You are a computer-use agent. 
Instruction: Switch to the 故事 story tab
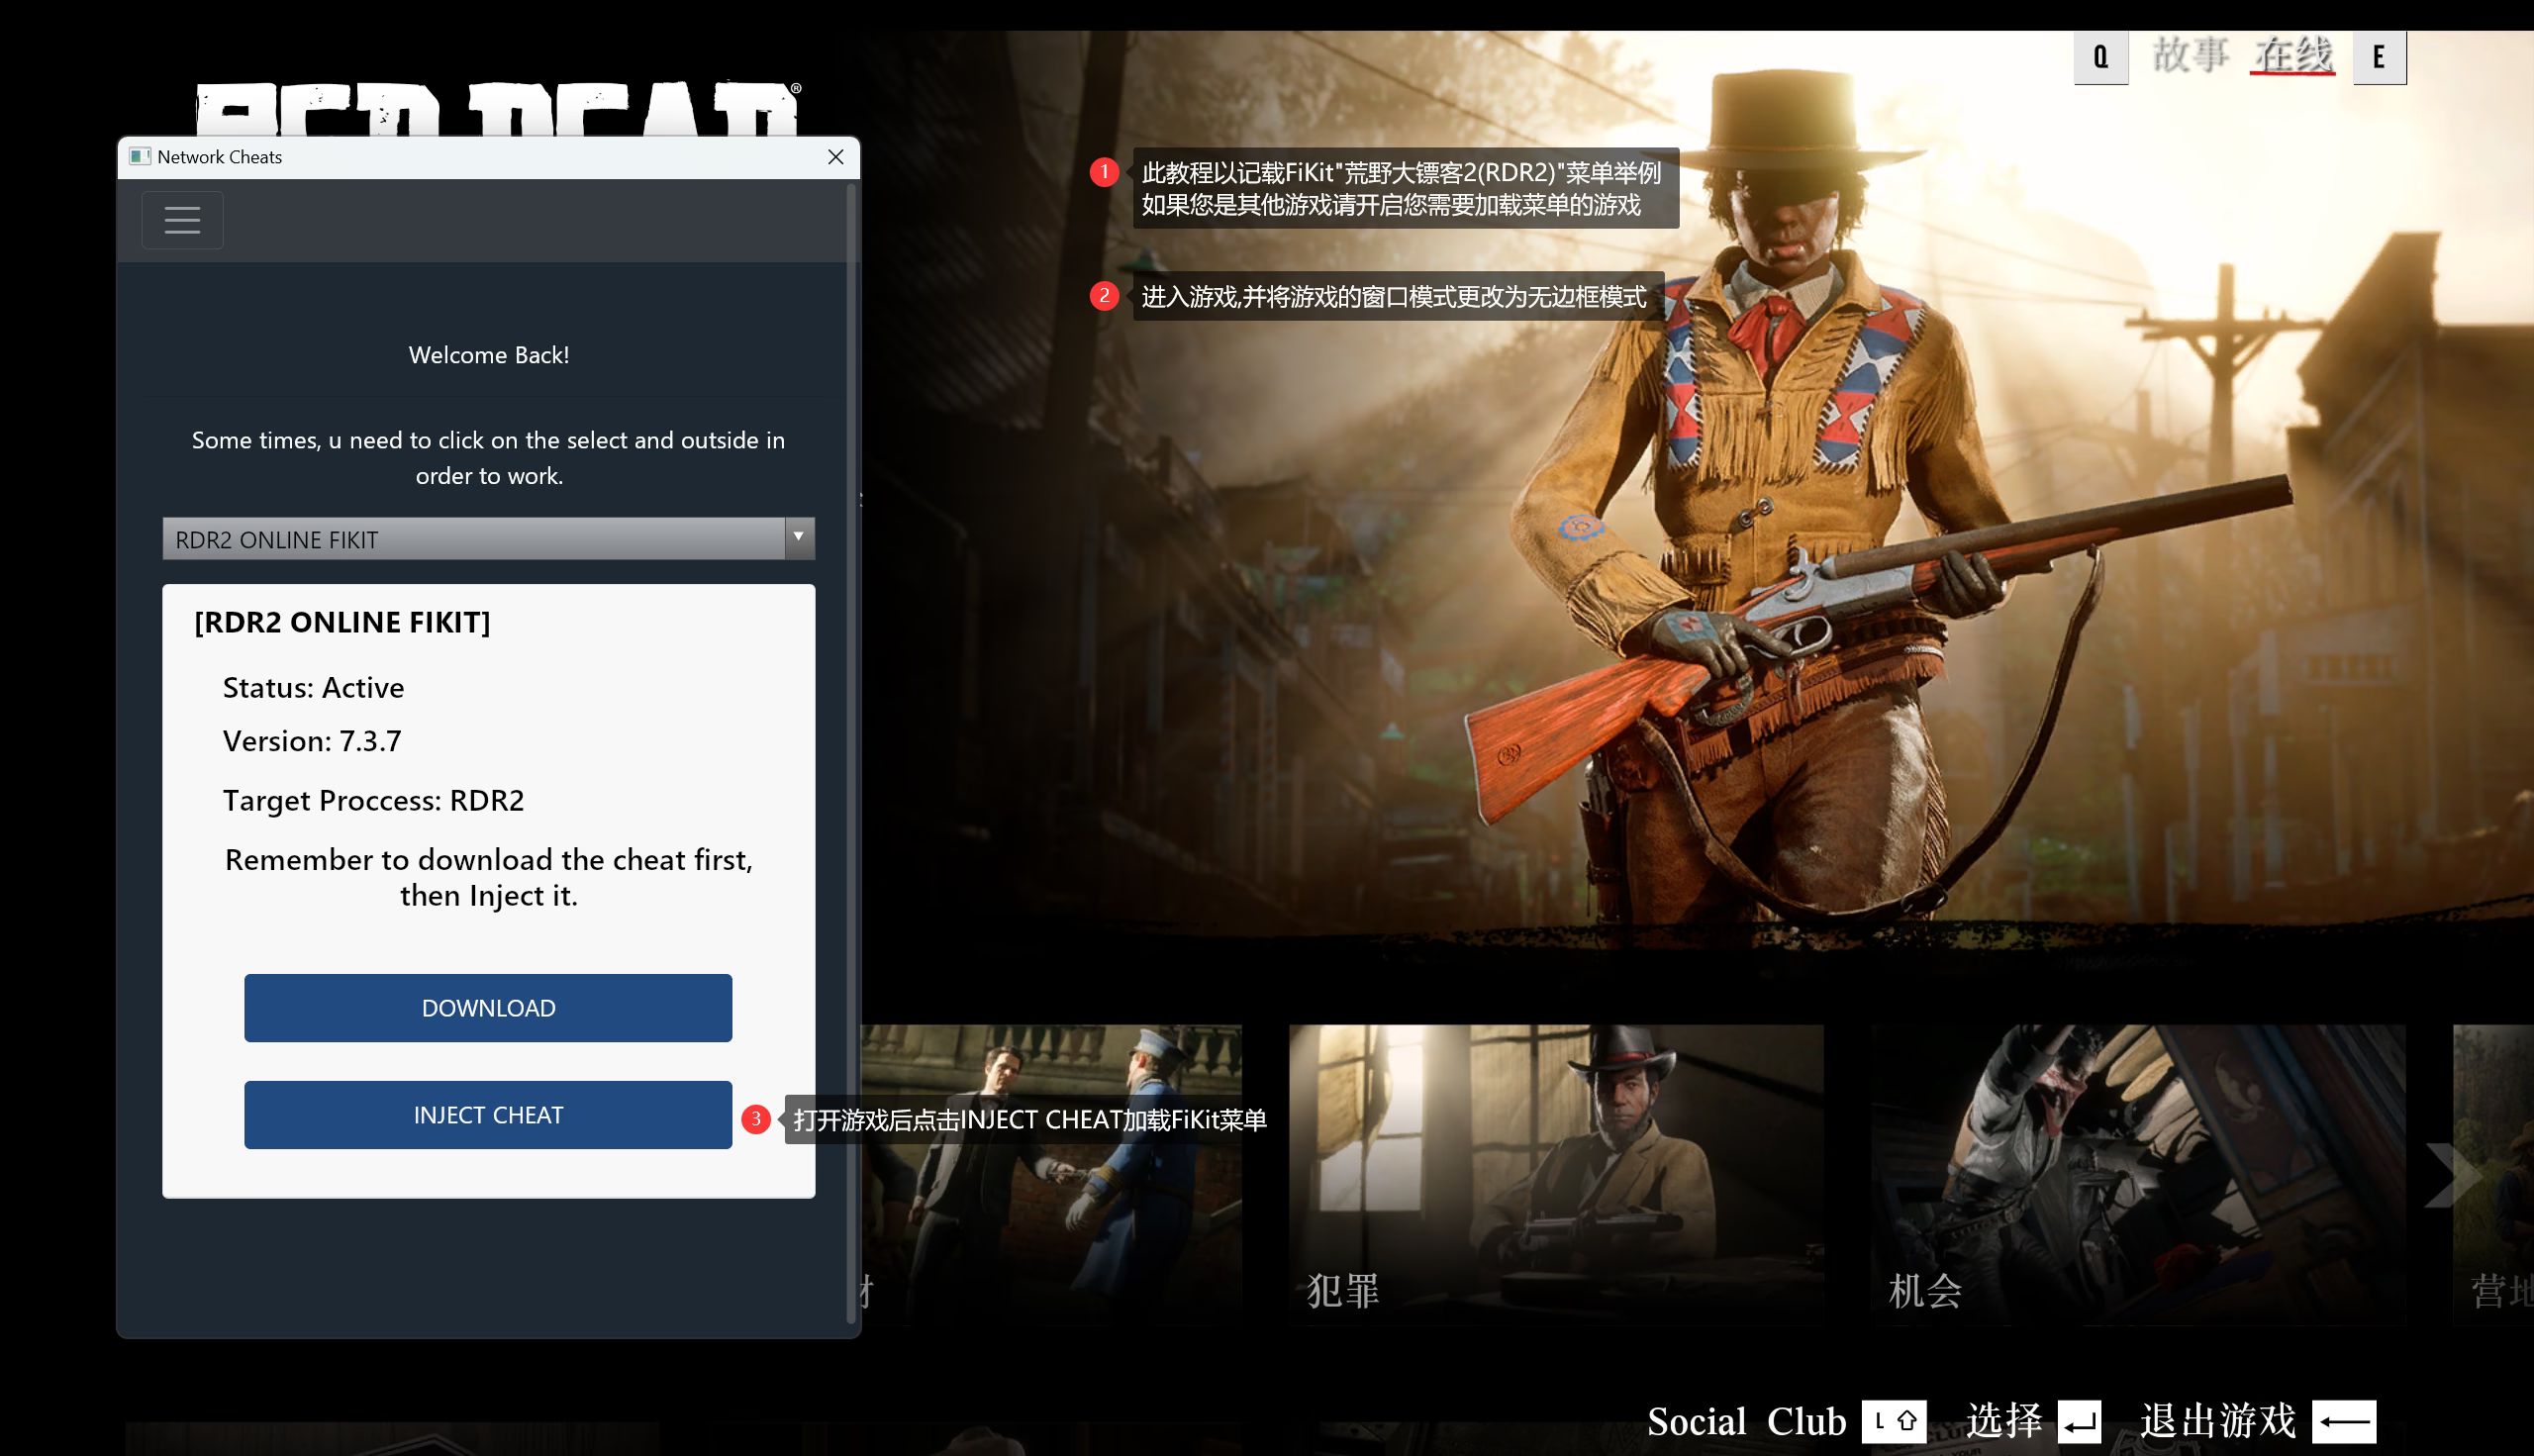2190,55
